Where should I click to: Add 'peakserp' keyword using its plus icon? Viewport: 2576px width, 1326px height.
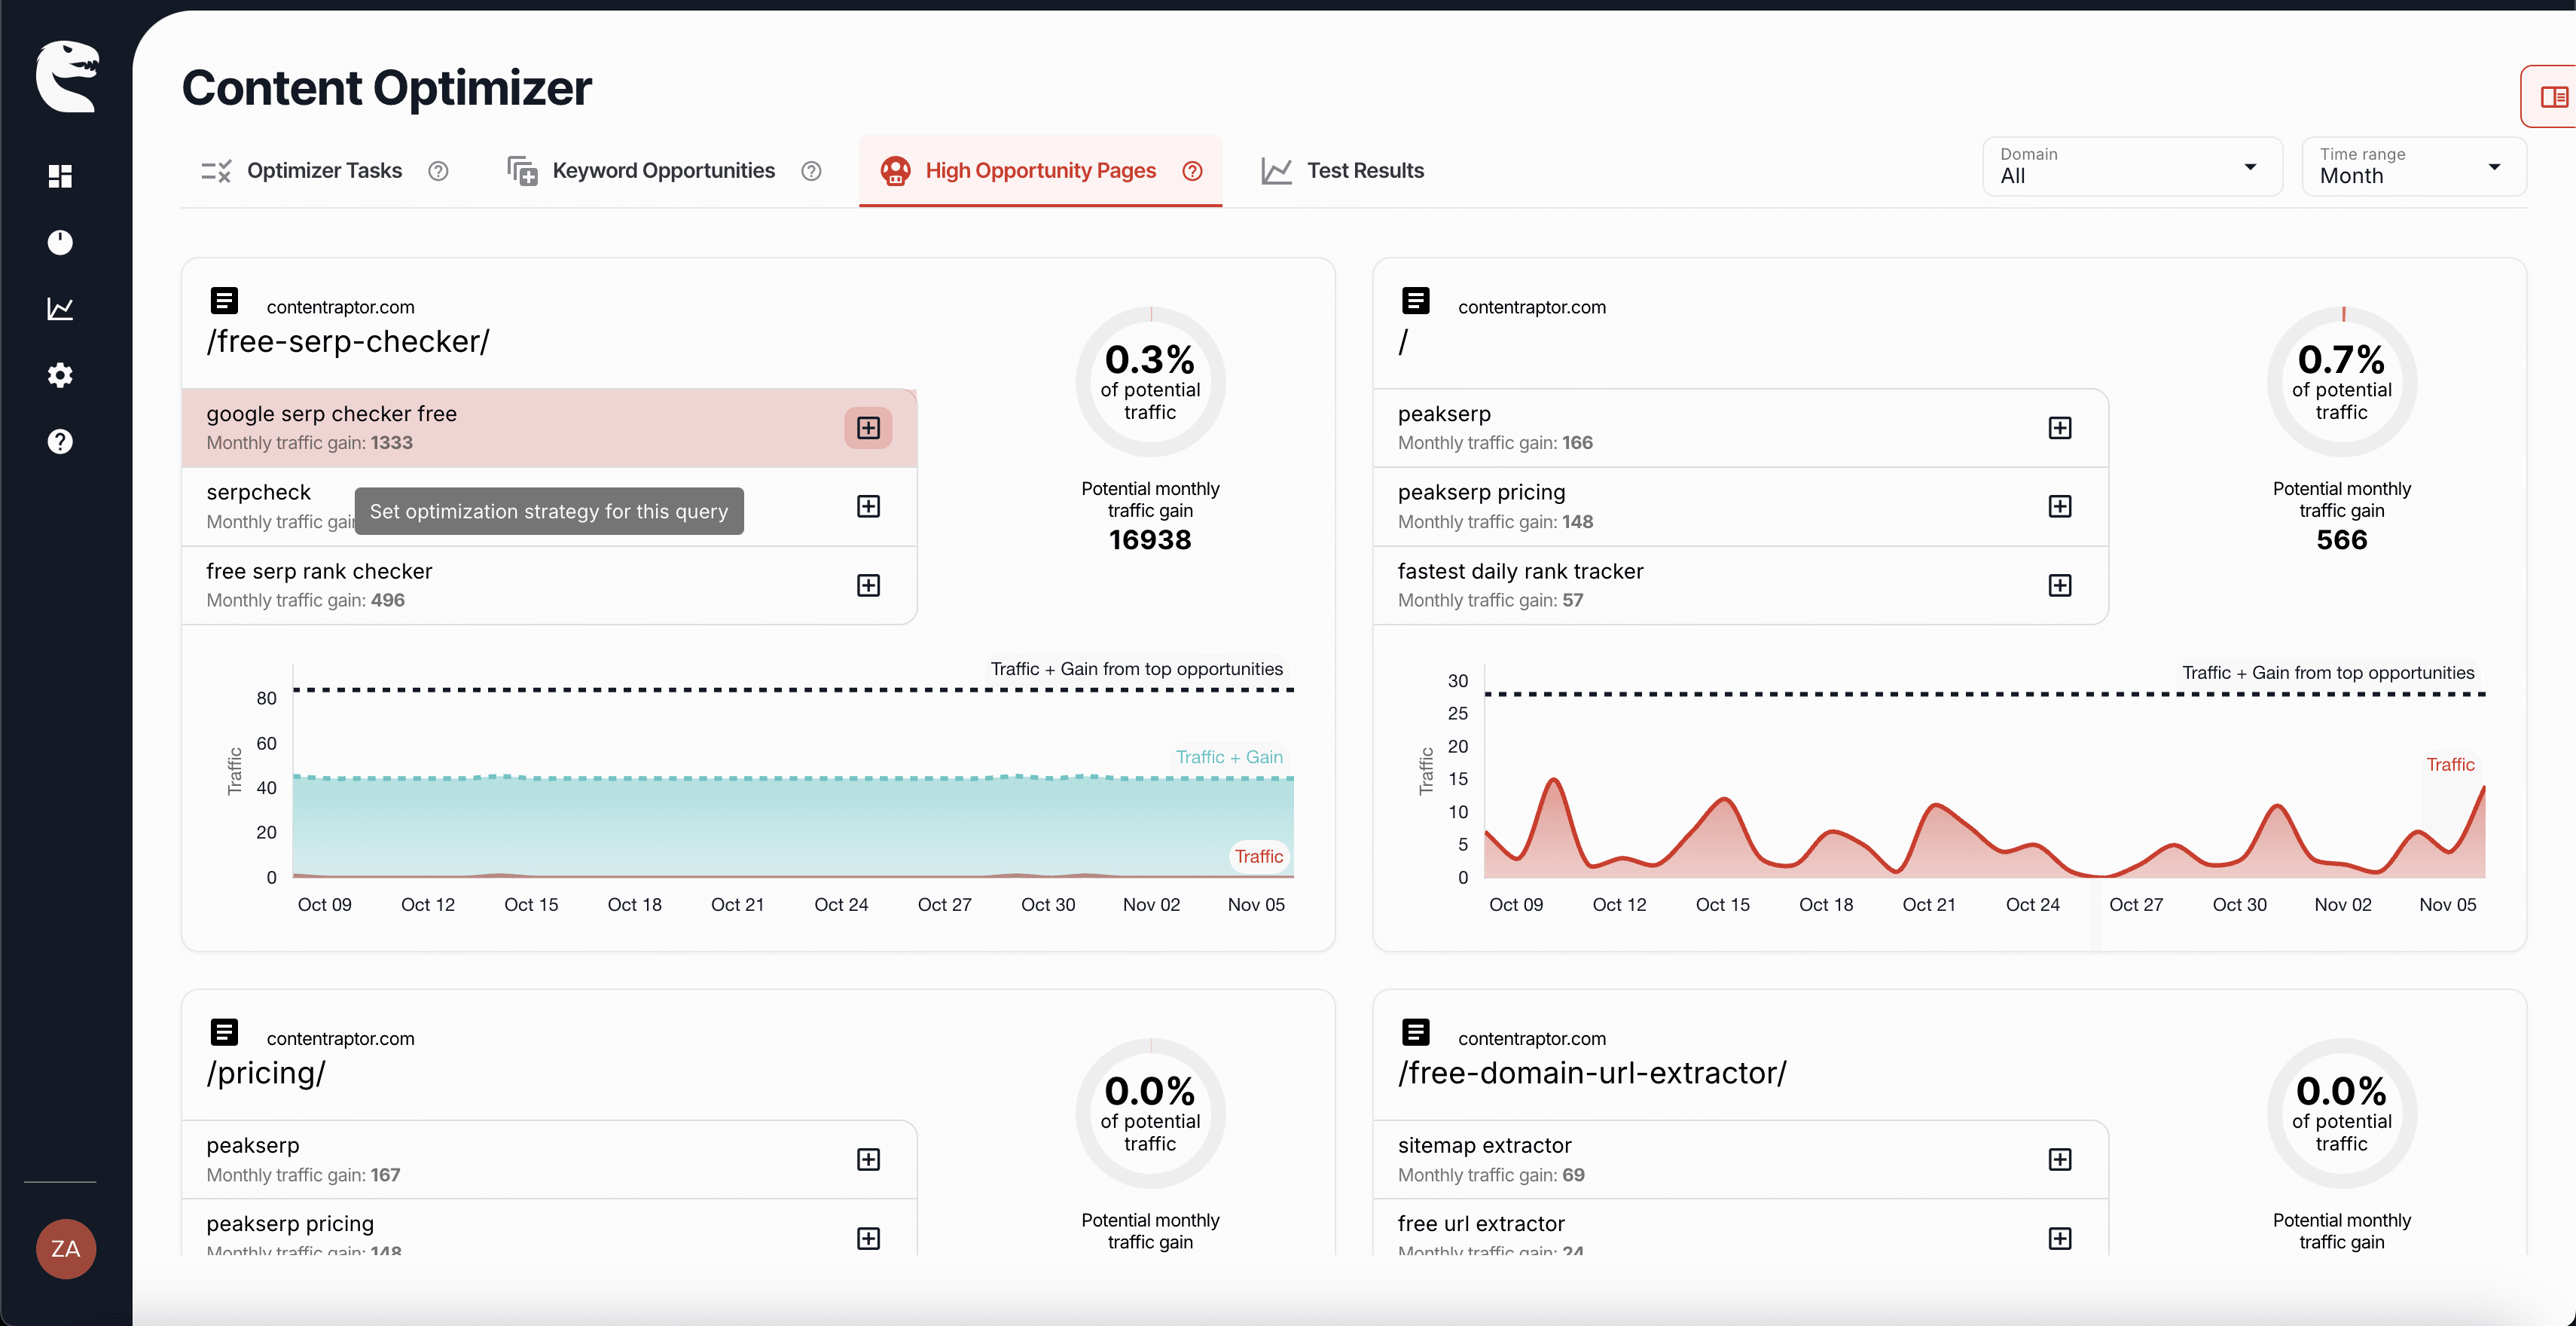[2060, 427]
